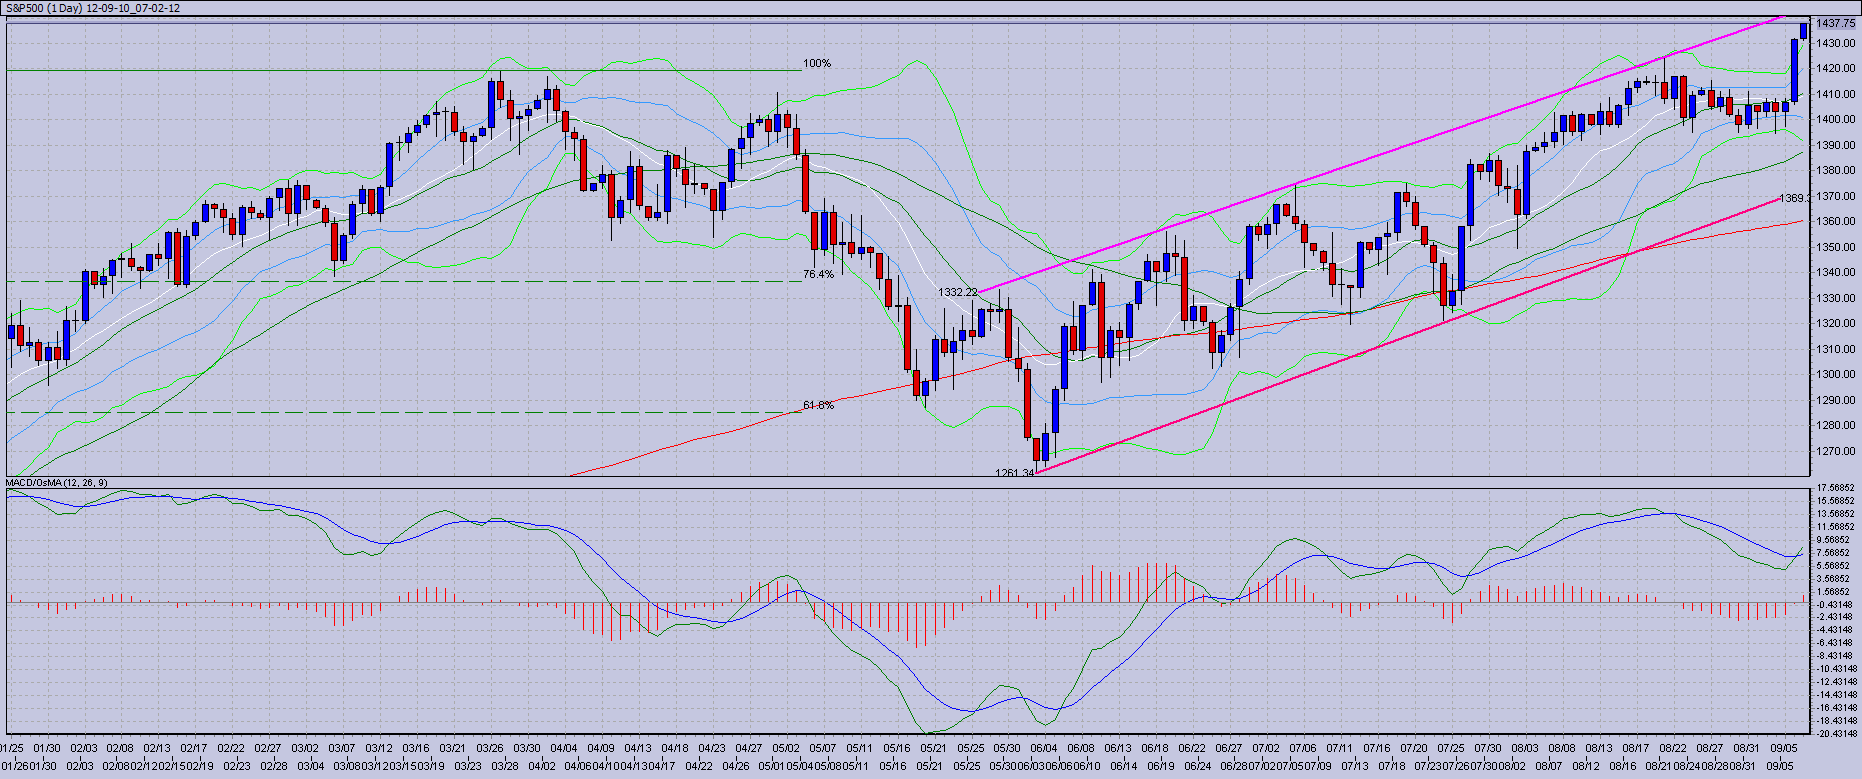1862x779 pixels.
Task: Click the latest blue candlestick at far right
Action: coord(1803,31)
